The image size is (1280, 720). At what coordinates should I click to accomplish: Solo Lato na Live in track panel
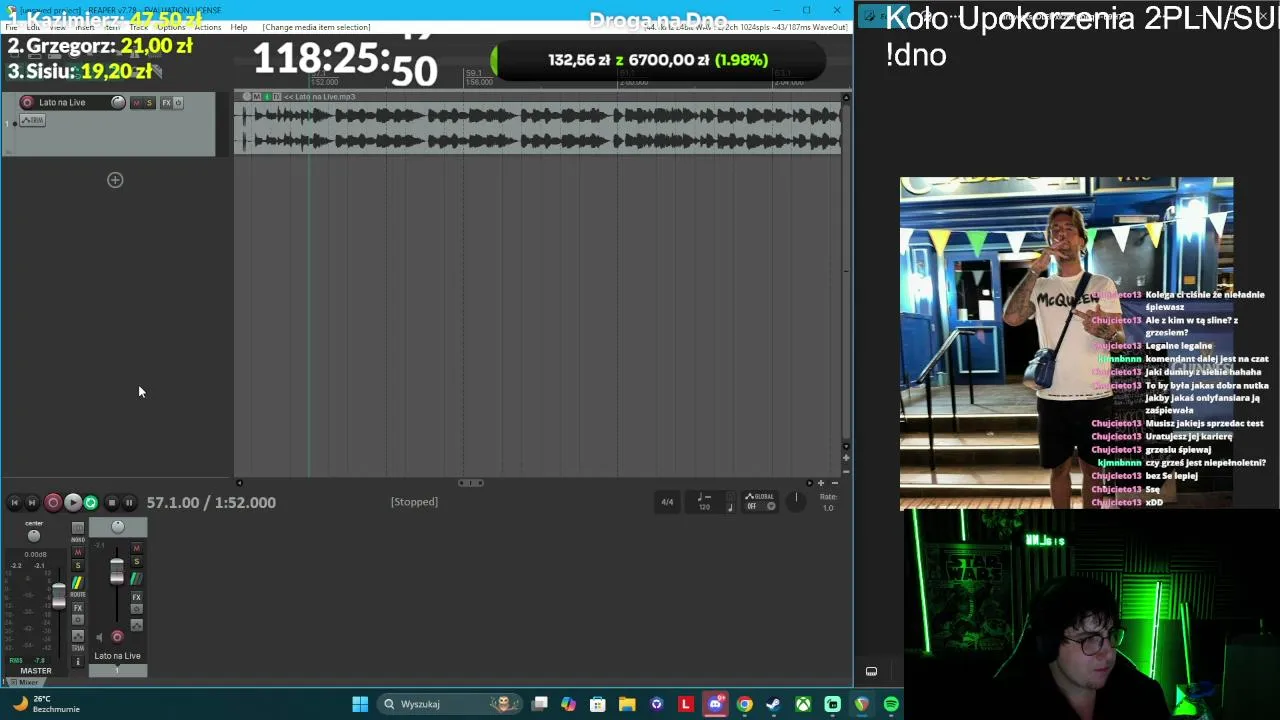149,103
